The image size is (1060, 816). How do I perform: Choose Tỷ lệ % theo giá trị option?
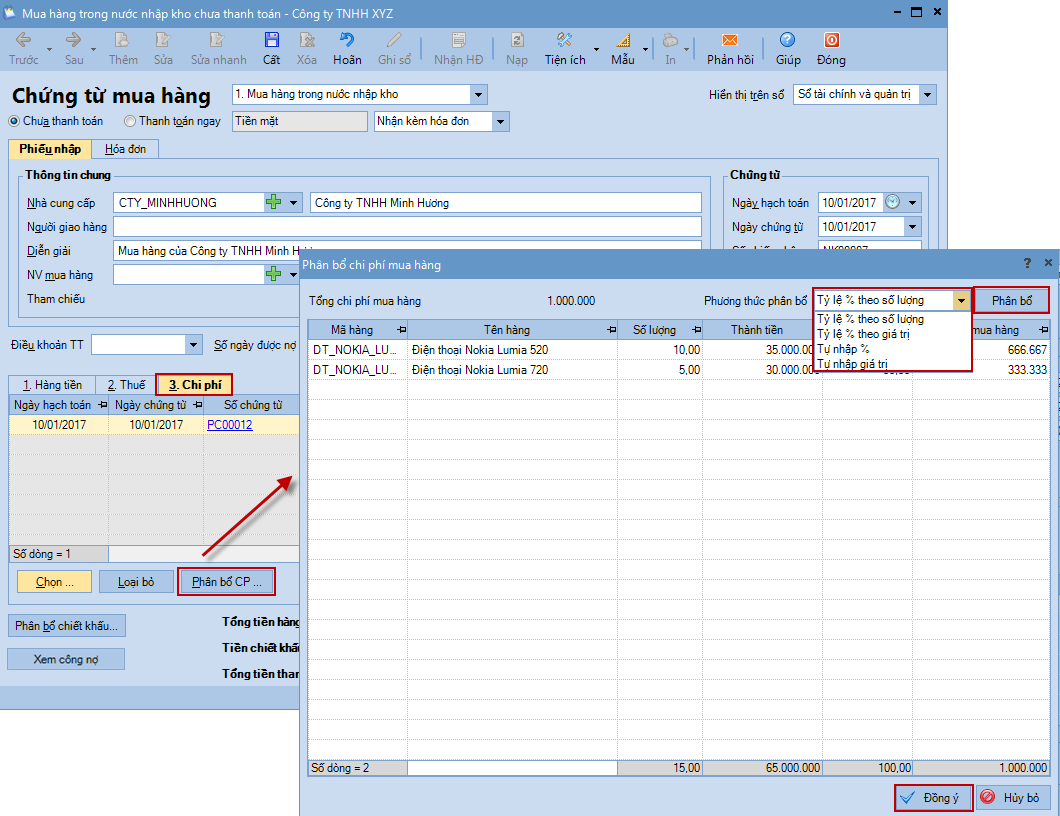click(x=862, y=334)
